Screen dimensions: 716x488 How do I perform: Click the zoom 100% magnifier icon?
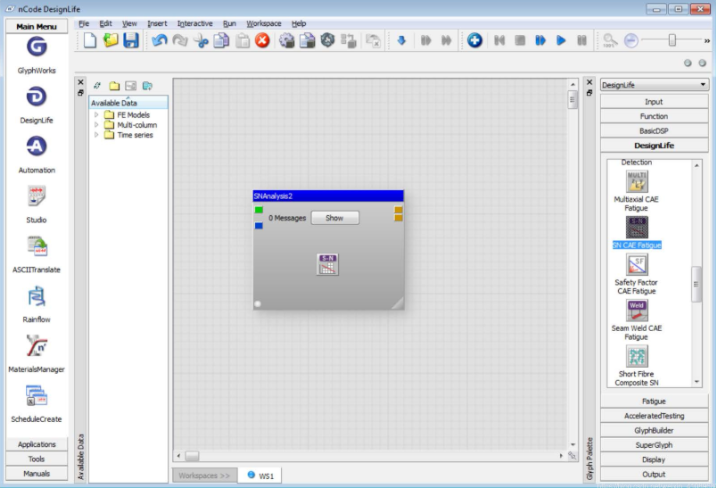pyautogui.click(x=610, y=41)
